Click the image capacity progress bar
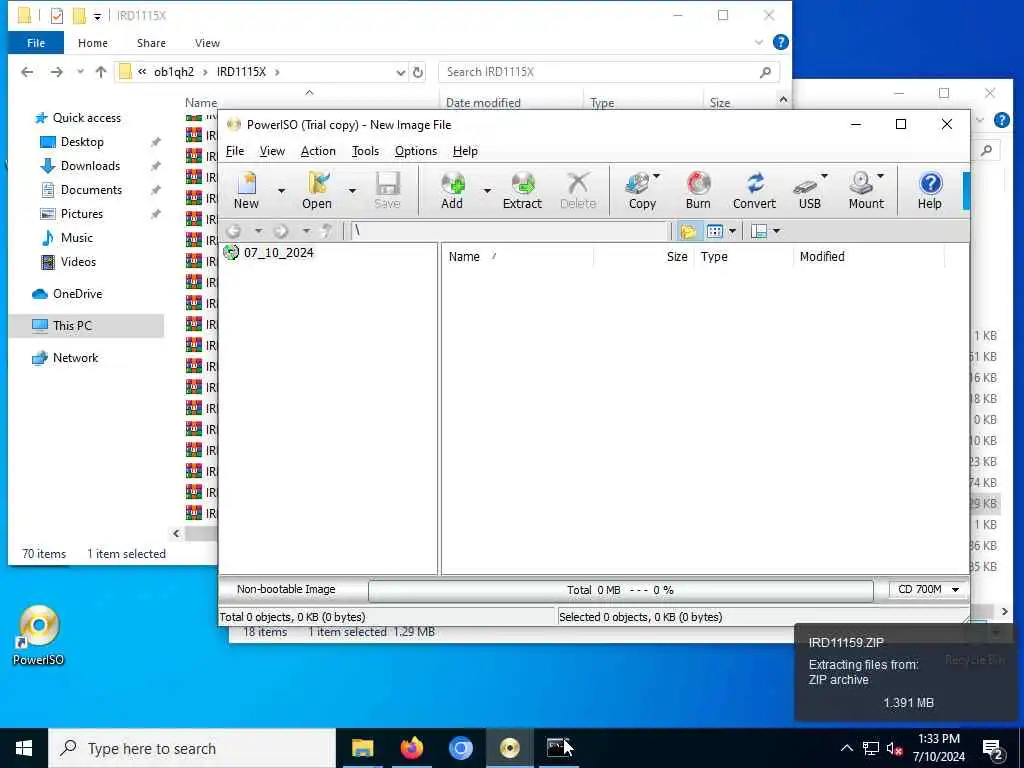 pyautogui.click(x=620, y=590)
